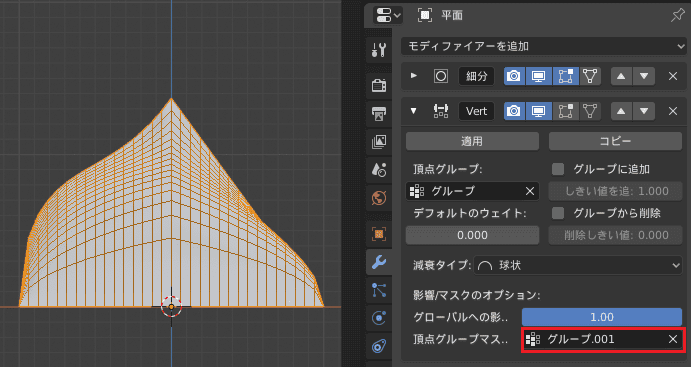
Task: Select the 頂点グループ field グループ
Action: (x=472, y=191)
